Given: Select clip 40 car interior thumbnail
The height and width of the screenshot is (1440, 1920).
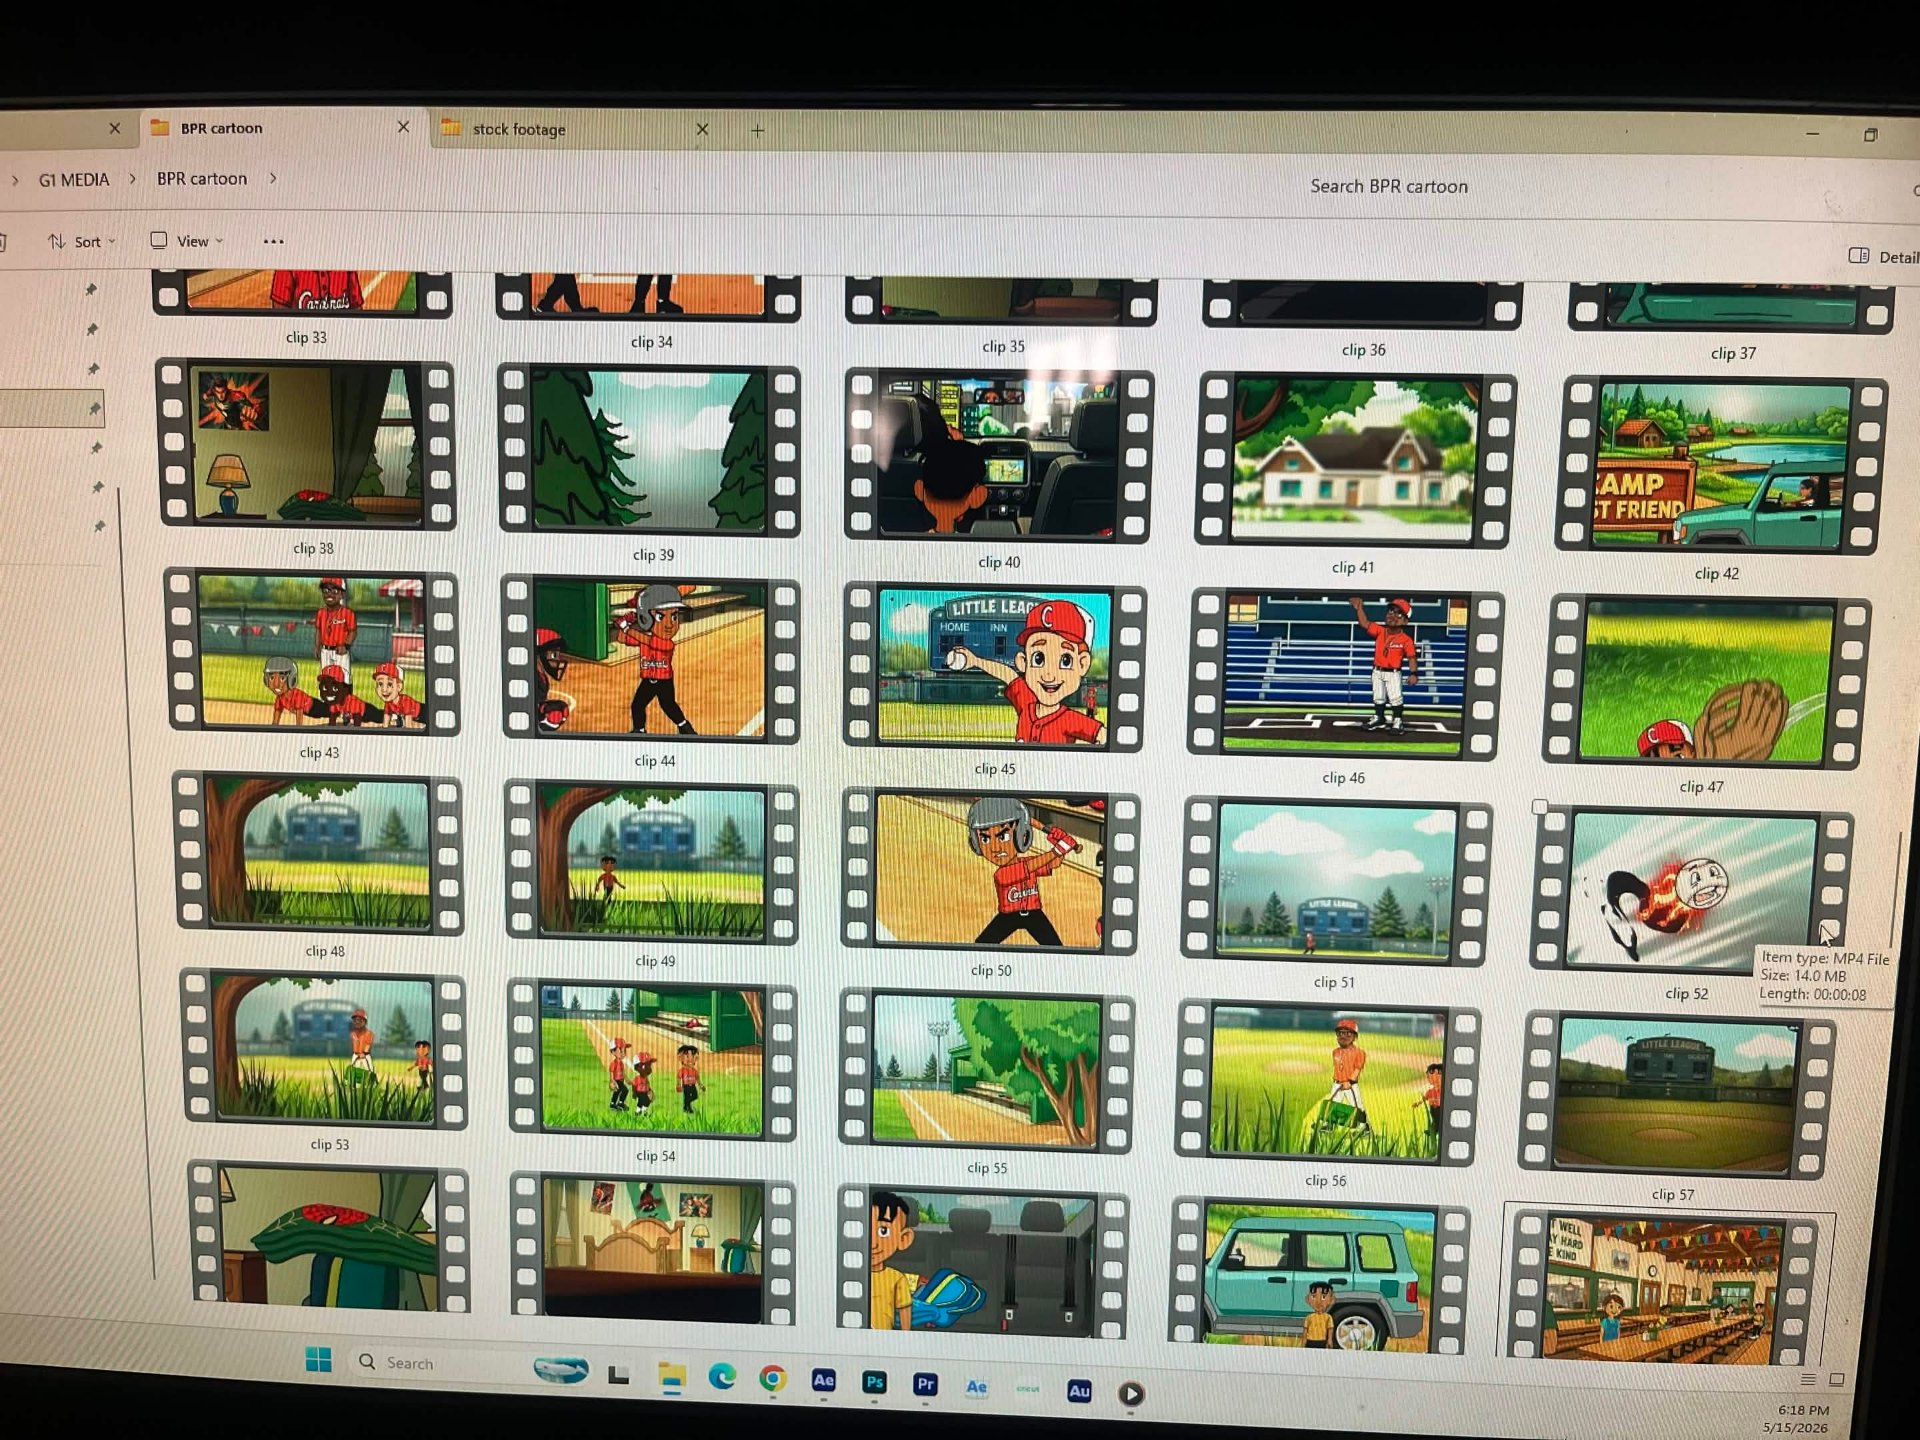Looking at the screenshot, I should [x=999, y=455].
